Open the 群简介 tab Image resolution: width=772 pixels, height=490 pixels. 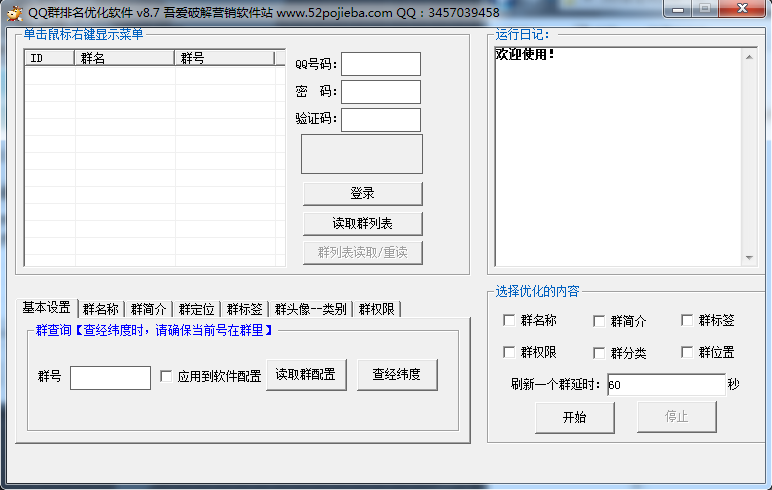click(x=149, y=309)
